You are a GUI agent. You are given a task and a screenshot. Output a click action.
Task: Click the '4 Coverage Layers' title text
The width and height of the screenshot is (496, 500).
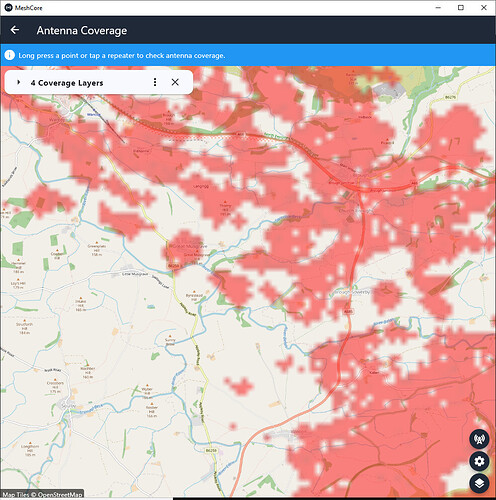(x=67, y=83)
